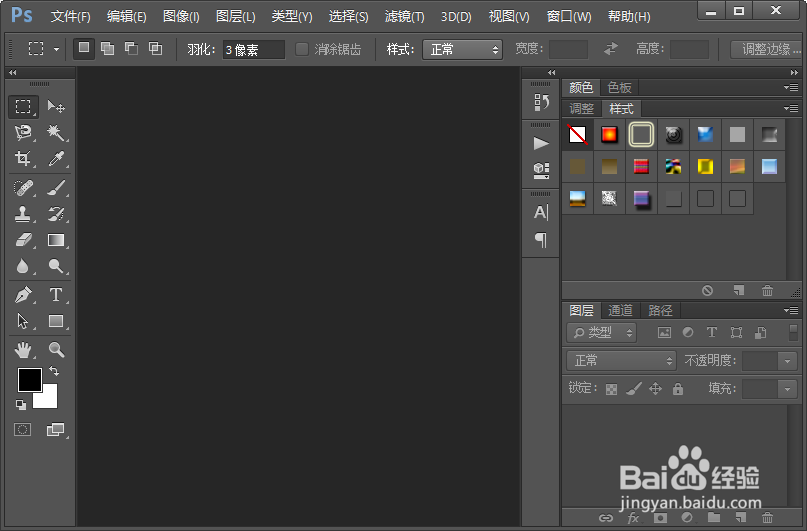807x531 pixels.
Task: Switch to the 调整 tab
Action: click(x=582, y=109)
